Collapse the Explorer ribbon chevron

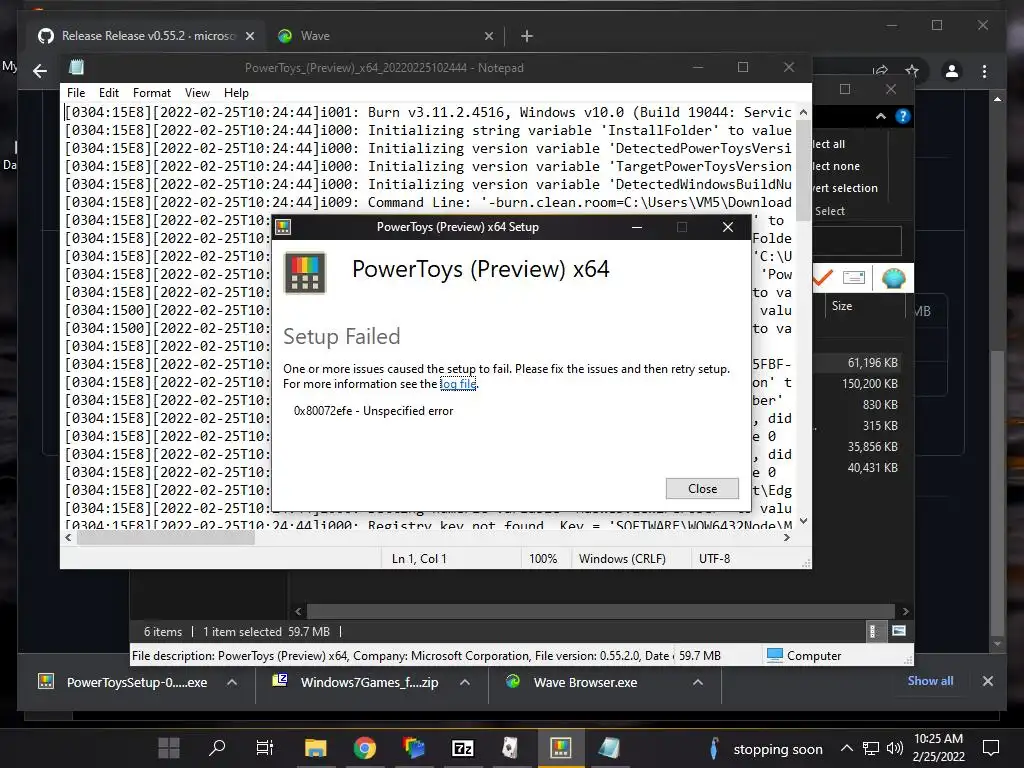click(880, 116)
